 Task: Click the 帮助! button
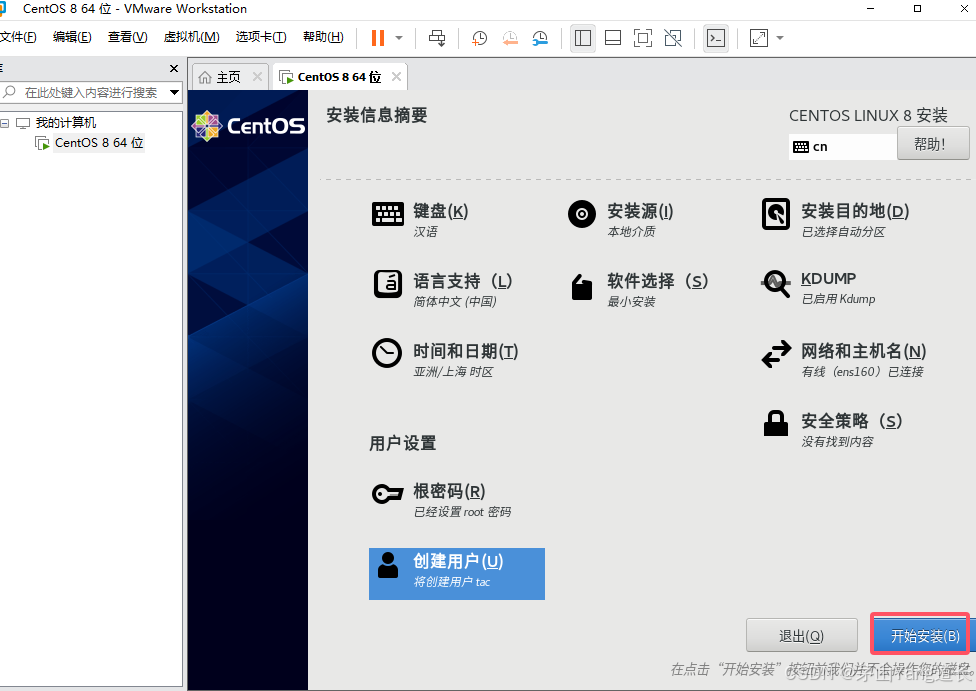[x=933, y=144]
